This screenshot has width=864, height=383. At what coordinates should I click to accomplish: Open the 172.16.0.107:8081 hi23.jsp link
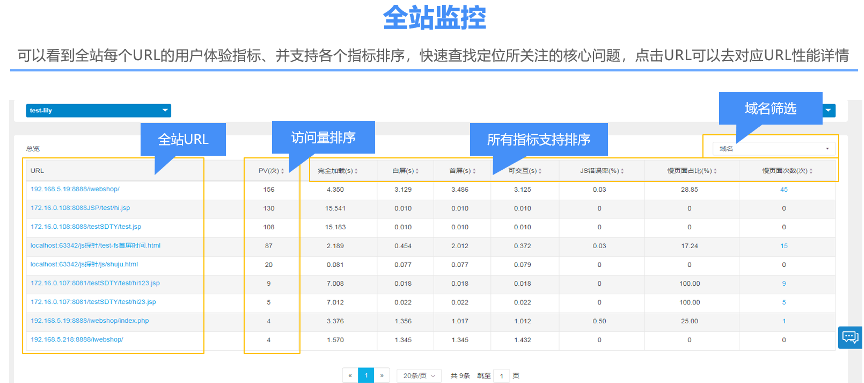pyautogui.click(x=94, y=302)
